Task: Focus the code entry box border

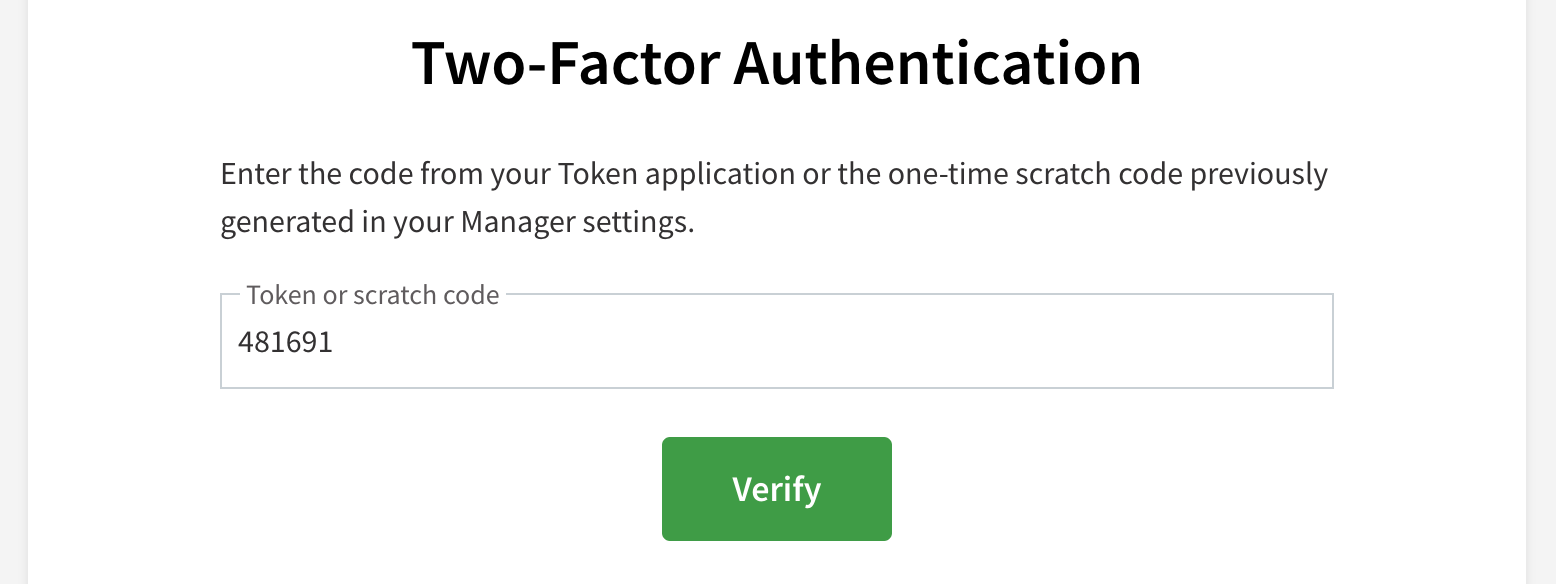Action: coord(776,386)
